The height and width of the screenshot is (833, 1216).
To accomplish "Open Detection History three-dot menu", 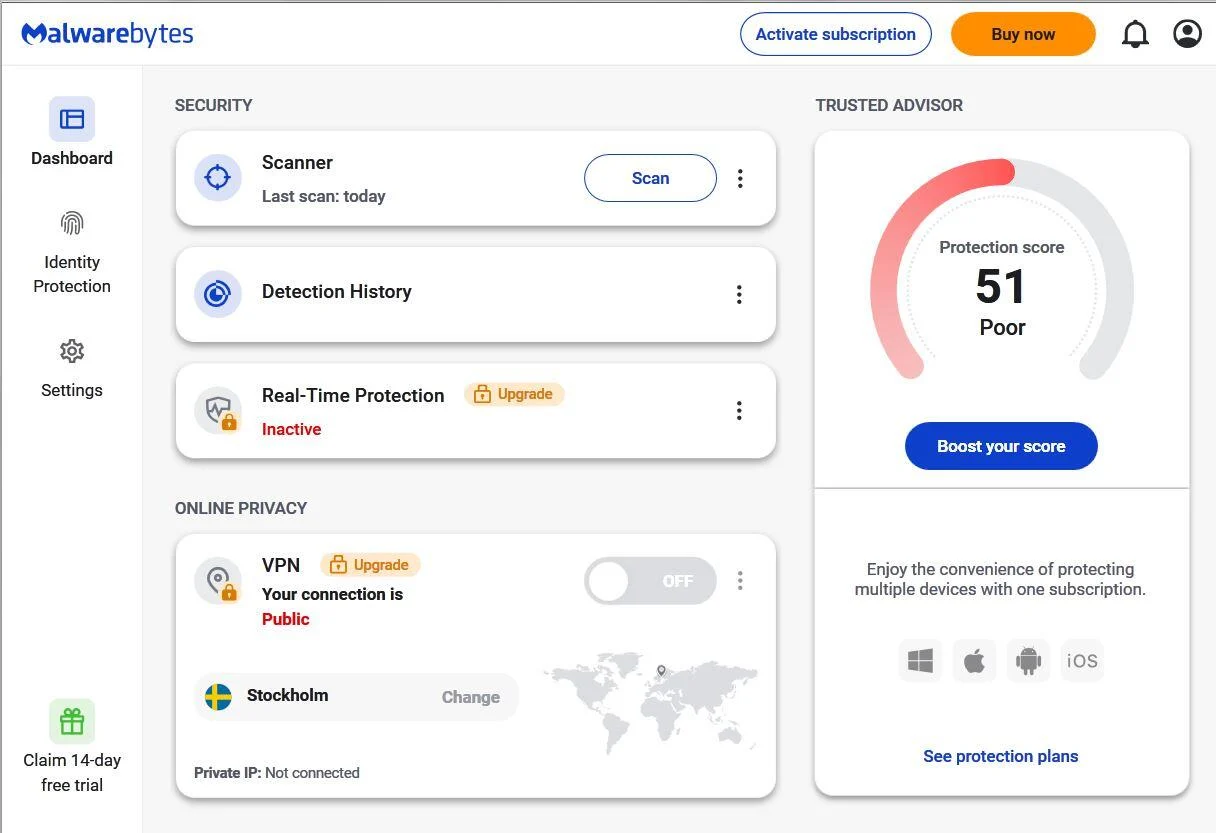I will 739,294.
